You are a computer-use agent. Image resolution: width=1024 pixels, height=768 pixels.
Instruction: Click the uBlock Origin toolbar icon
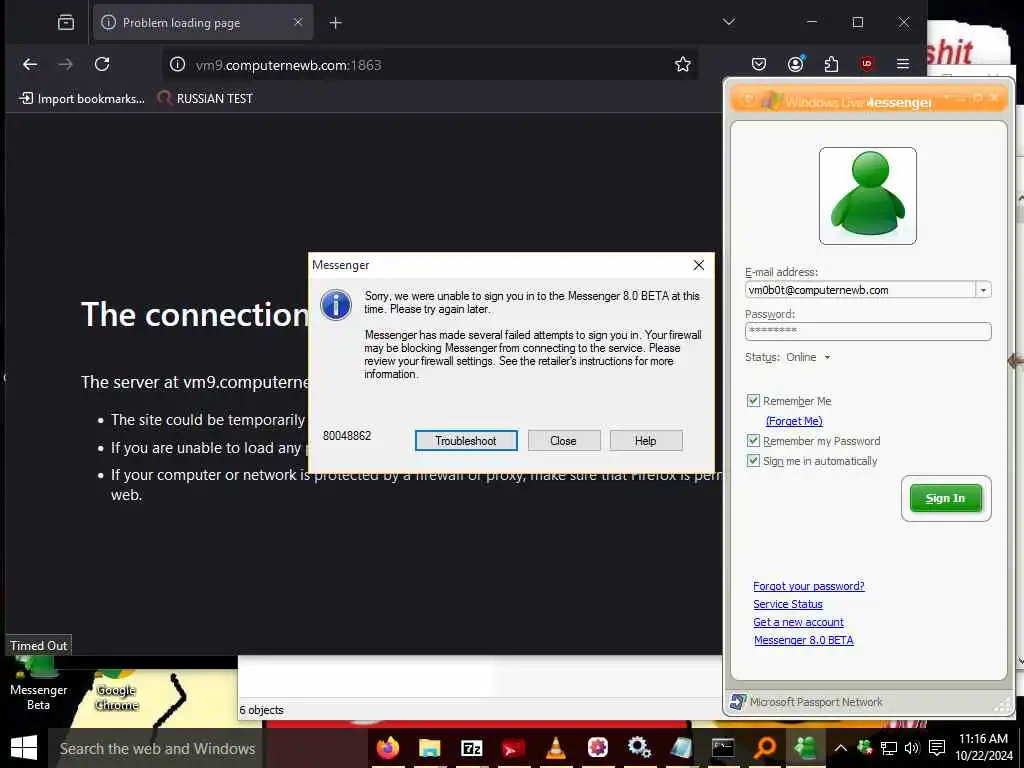click(x=867, y=64)
